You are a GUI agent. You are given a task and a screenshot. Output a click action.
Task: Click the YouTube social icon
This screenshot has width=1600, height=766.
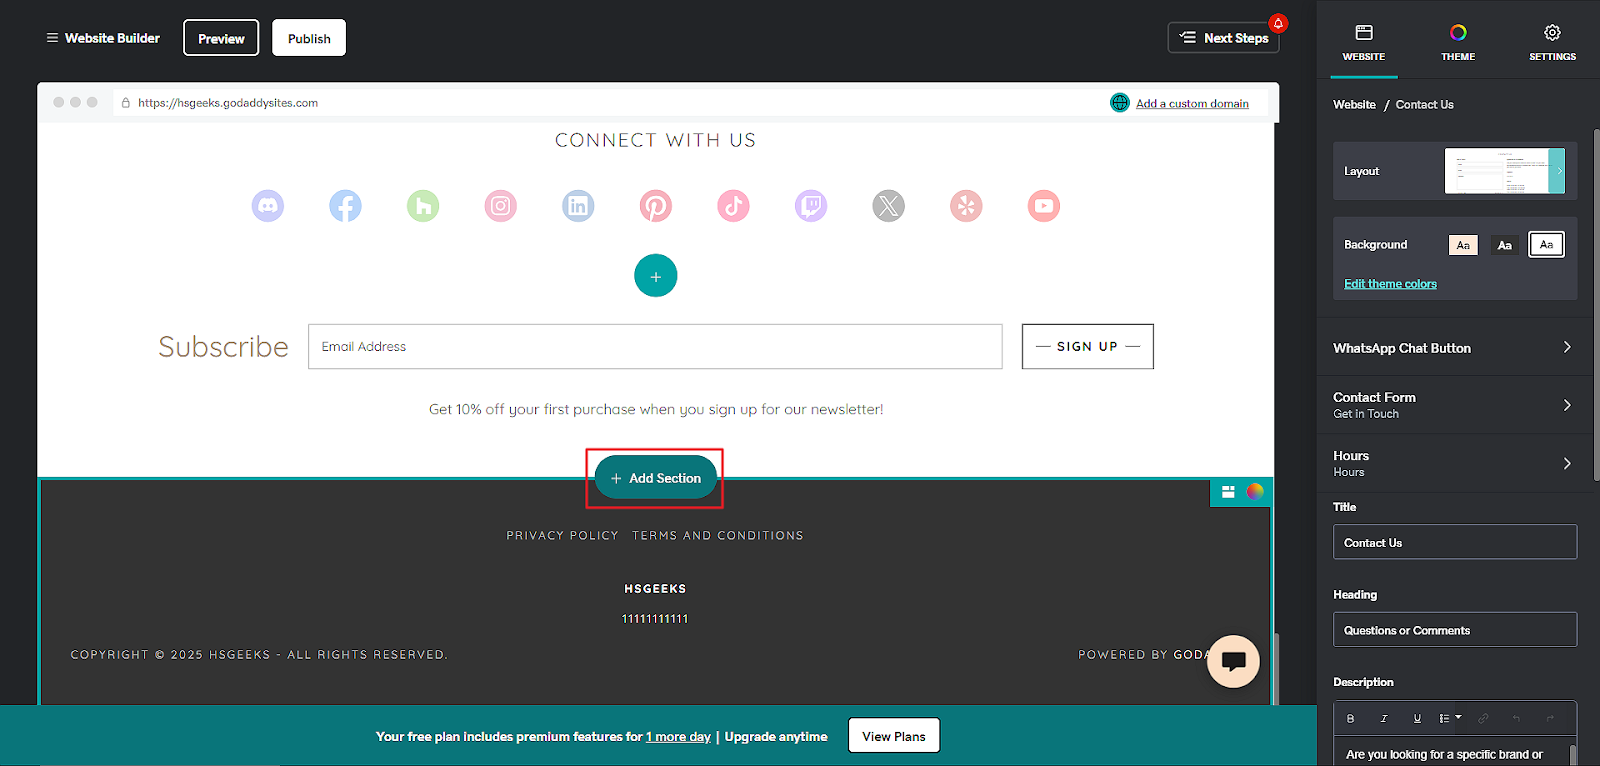[x=1044, y=206]
